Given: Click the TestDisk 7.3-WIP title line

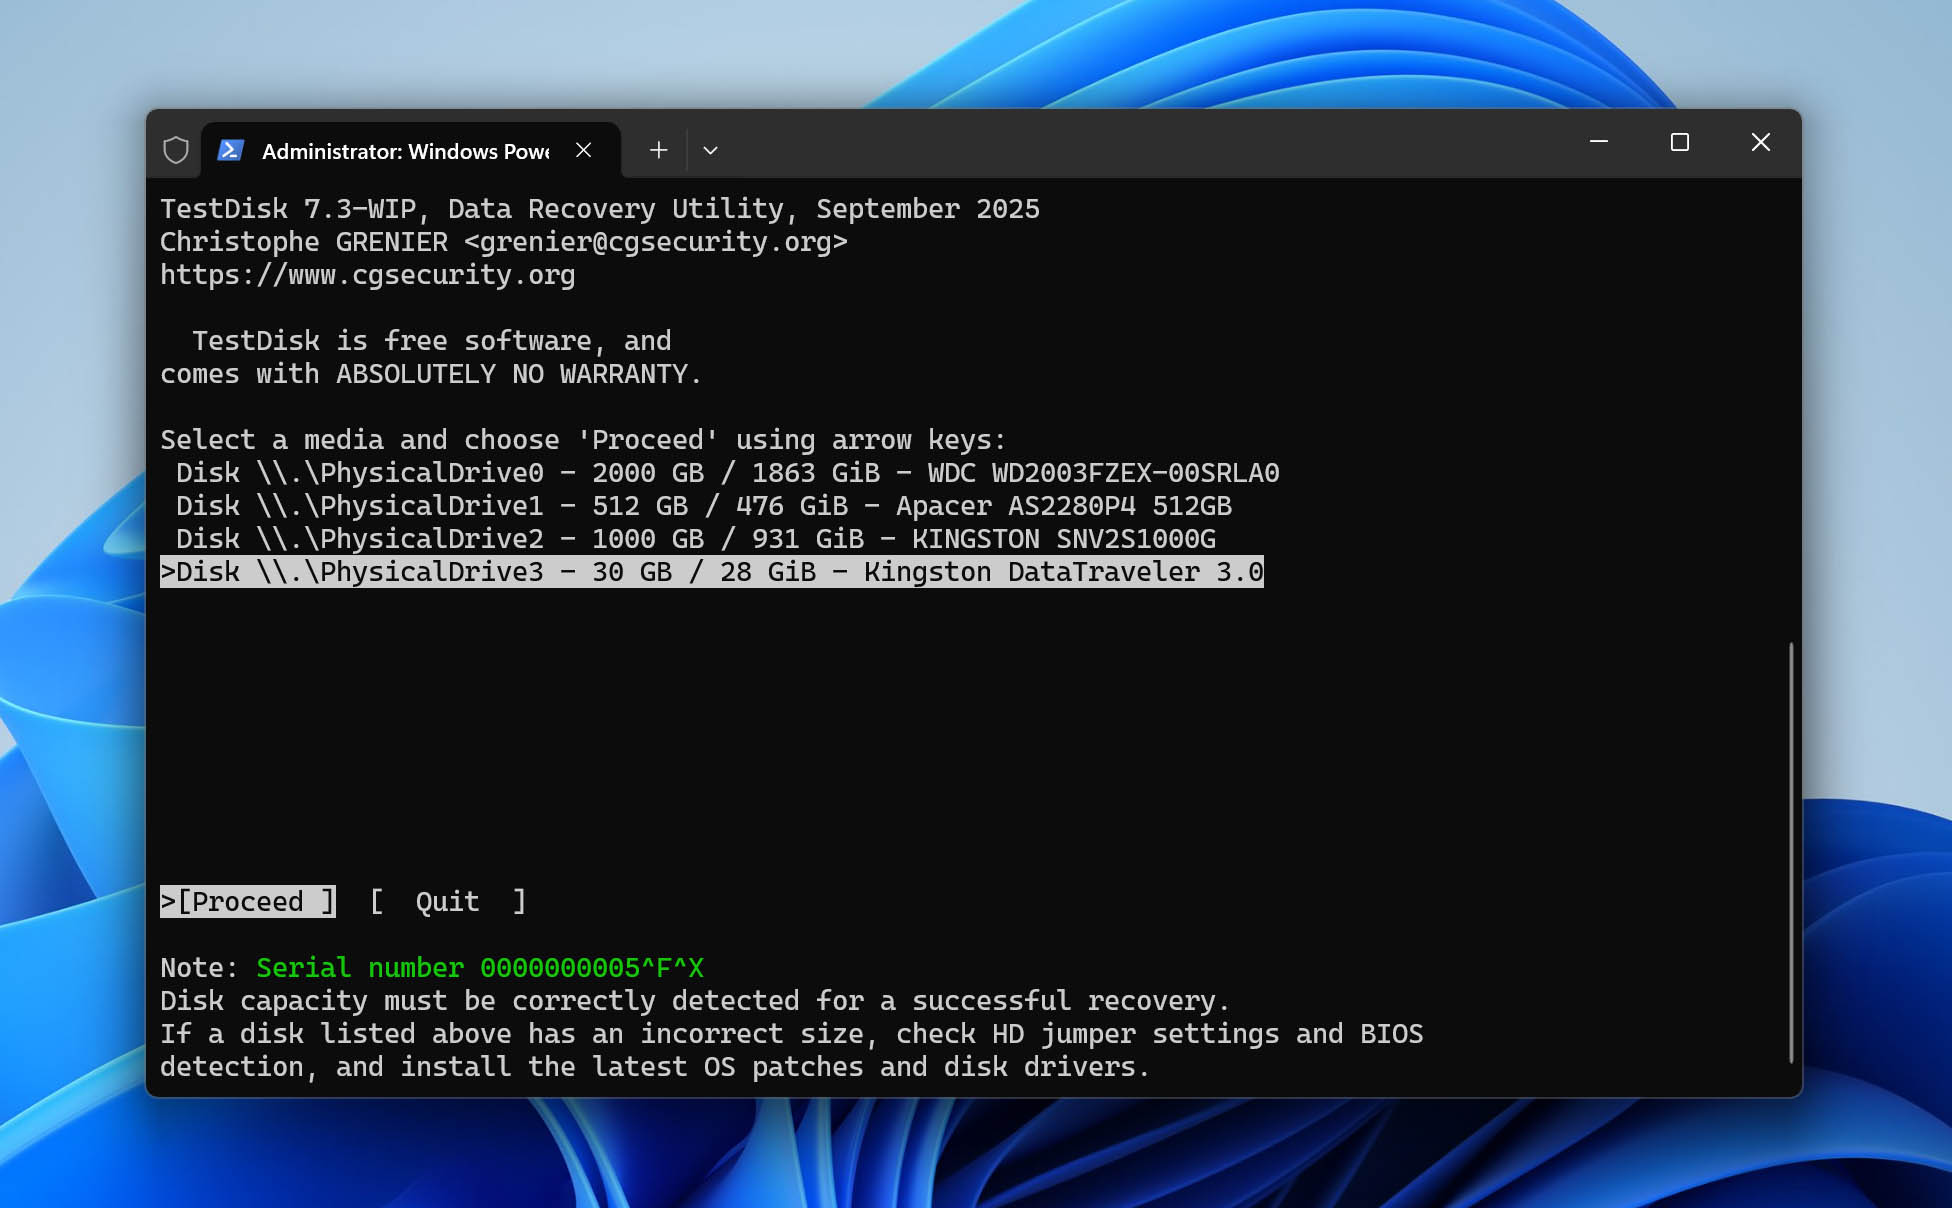Looking at the screenshot, I should [600, 209].
